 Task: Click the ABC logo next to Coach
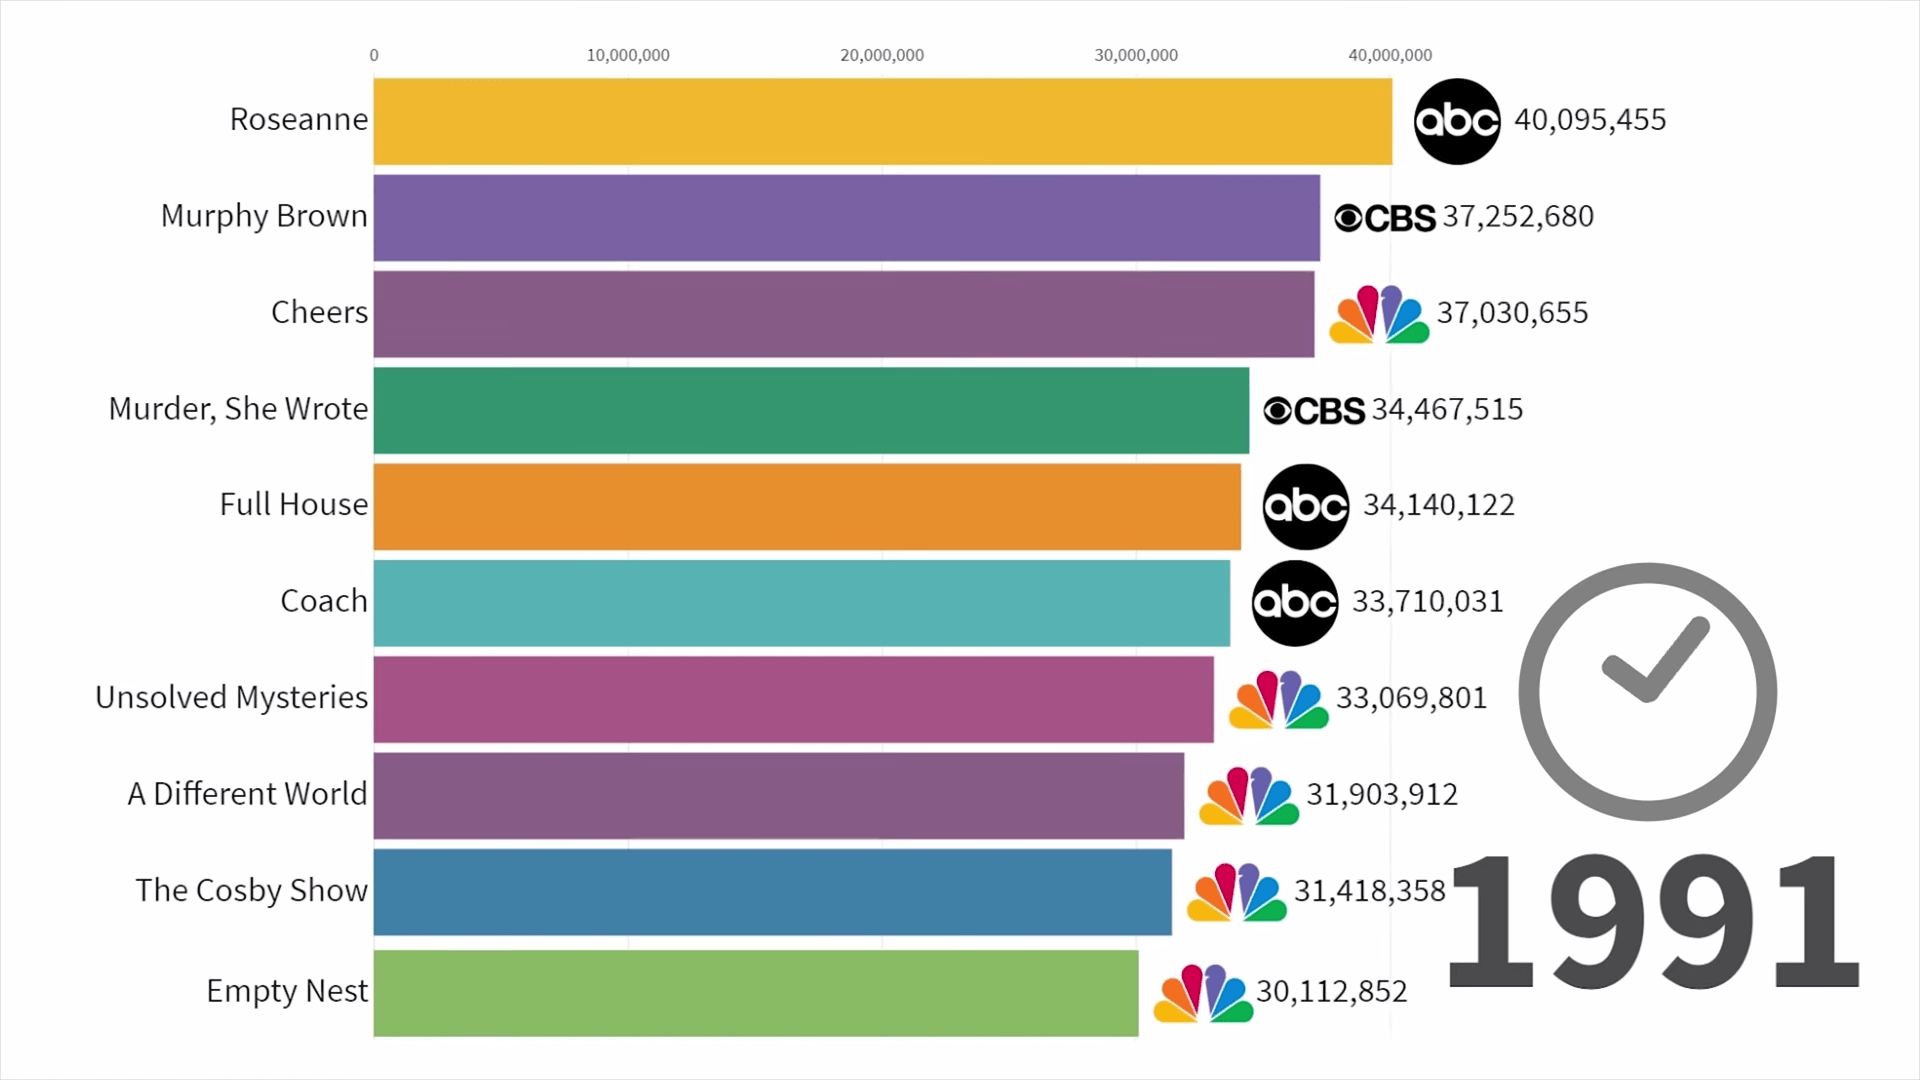click(1294, 602)
